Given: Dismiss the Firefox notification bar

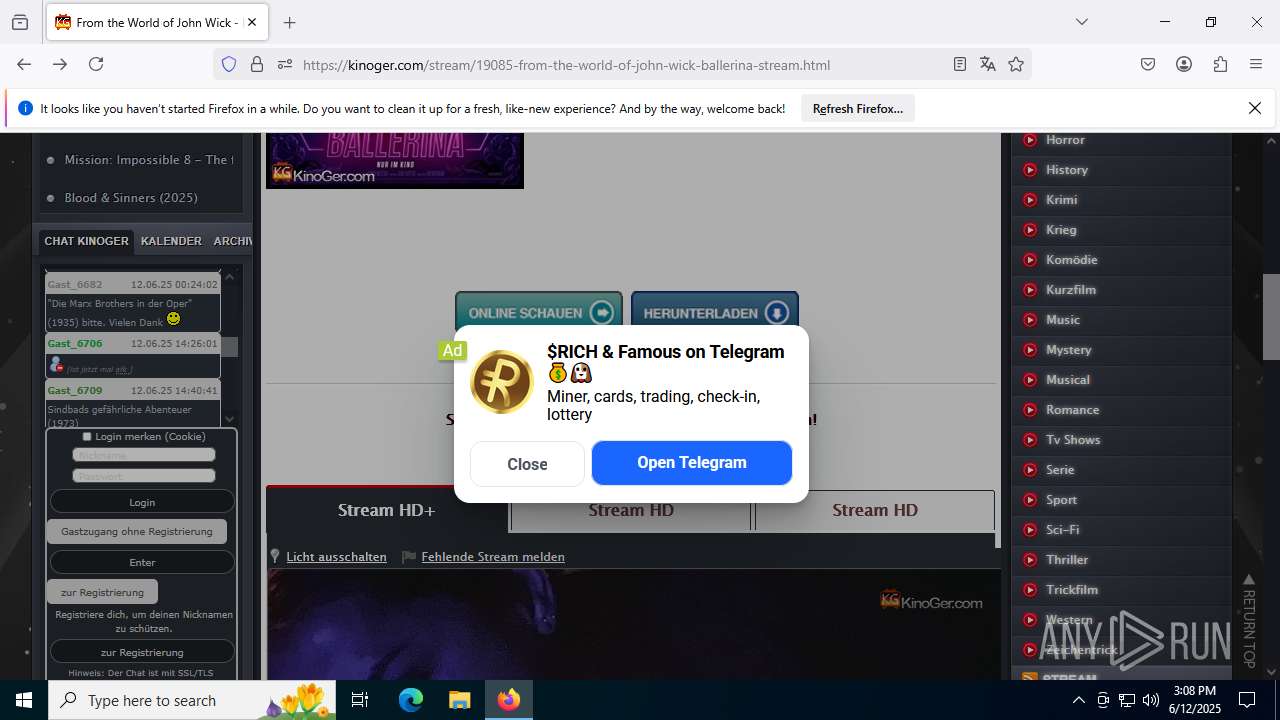Looking at the screenshot, I should click(x=1255, y=108).
